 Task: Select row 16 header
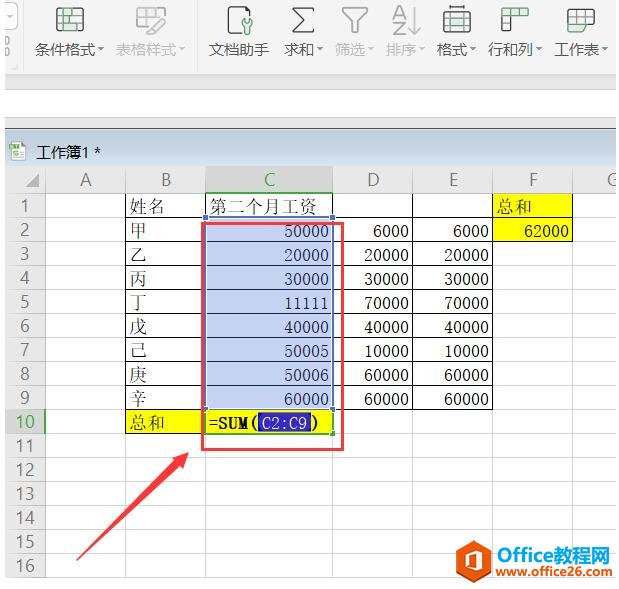click(25, 565)
